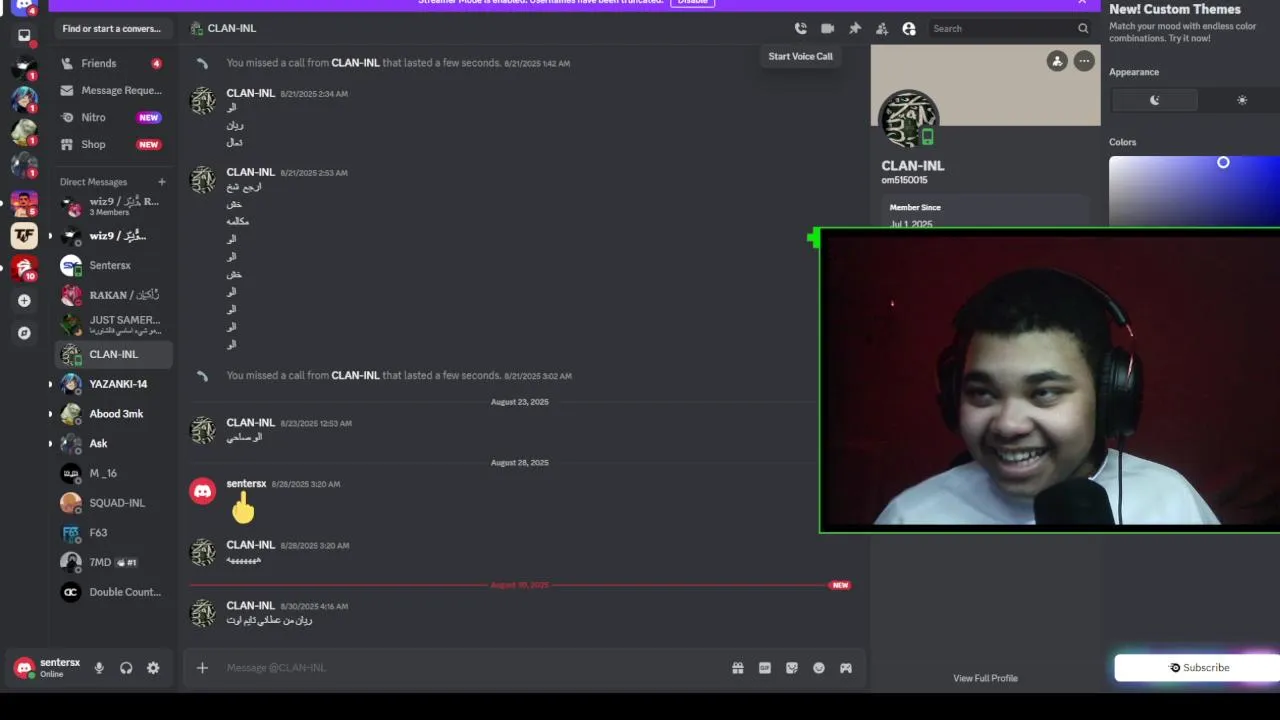Select the light theme sun option
1280x720 pixels.
tap(1240, 100)
